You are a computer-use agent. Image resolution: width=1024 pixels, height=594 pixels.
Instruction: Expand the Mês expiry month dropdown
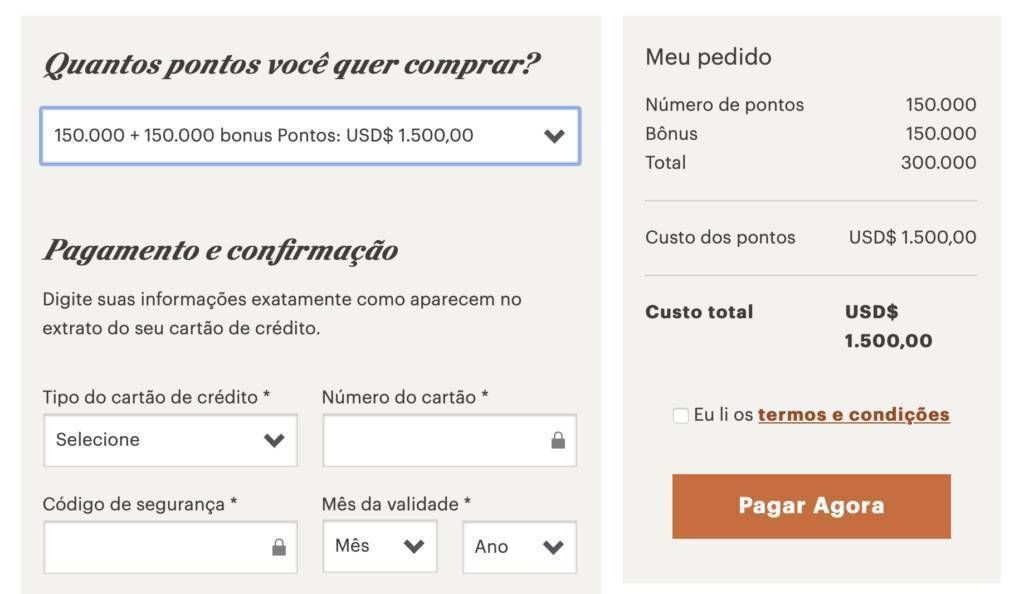click(x=380, y=546)
